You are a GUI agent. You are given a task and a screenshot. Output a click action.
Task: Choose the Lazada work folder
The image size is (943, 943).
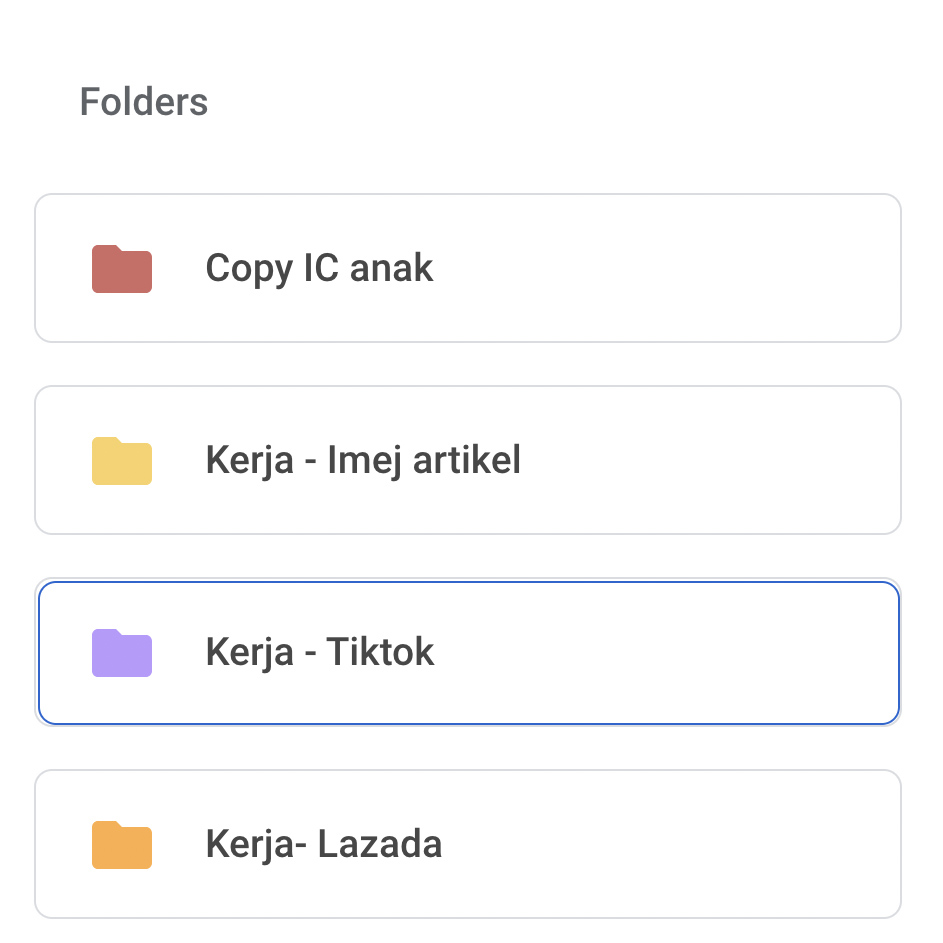(468, 844)
